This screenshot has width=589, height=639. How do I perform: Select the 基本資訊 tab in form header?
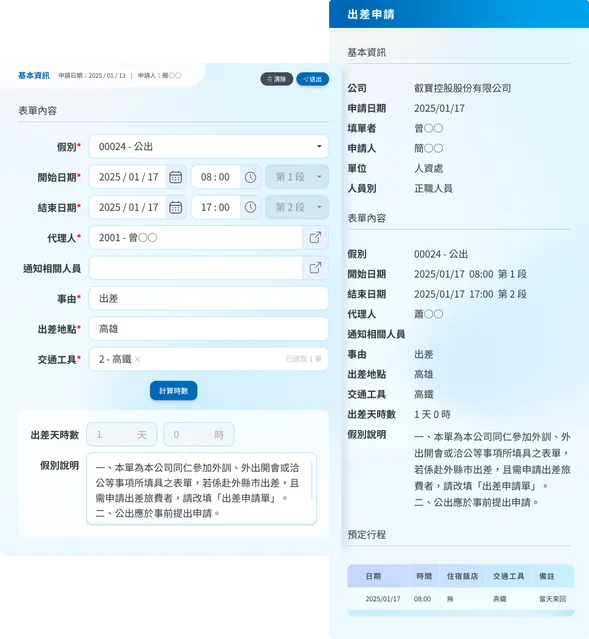tap(34, 75)
